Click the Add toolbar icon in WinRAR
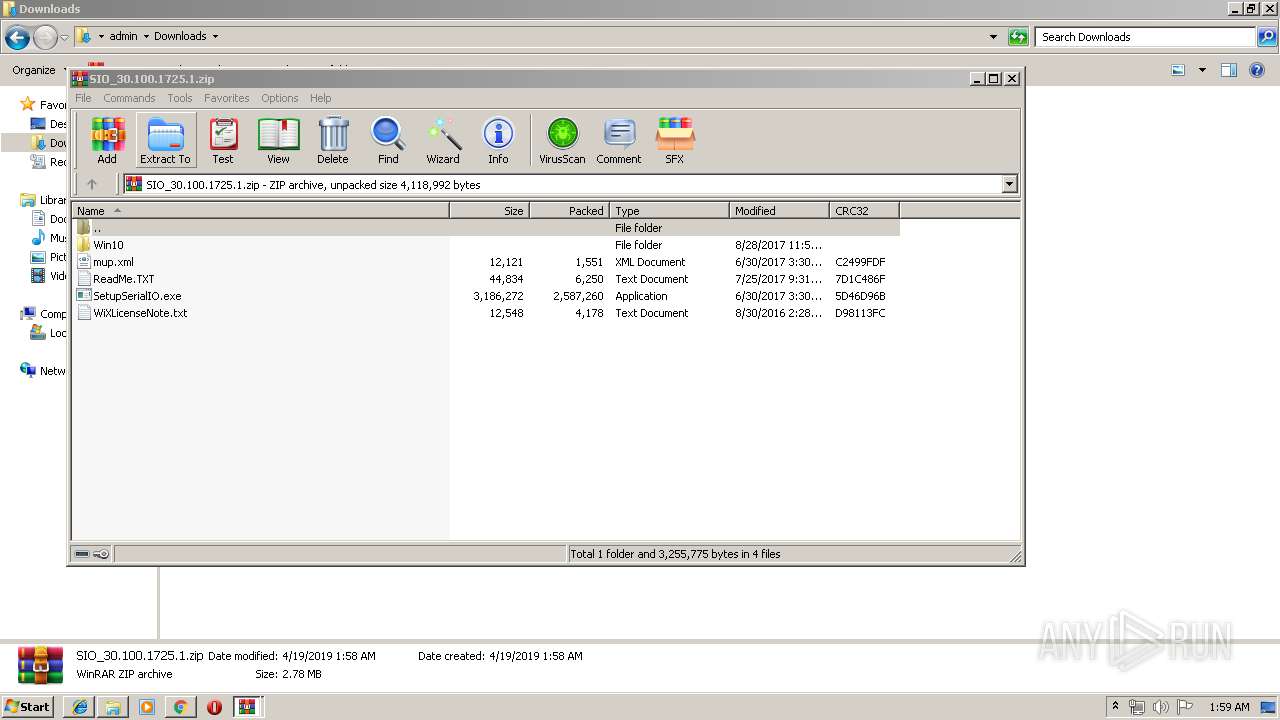Image resolution: width=1280 pixels, height=720 pixels. click(107, 140)
